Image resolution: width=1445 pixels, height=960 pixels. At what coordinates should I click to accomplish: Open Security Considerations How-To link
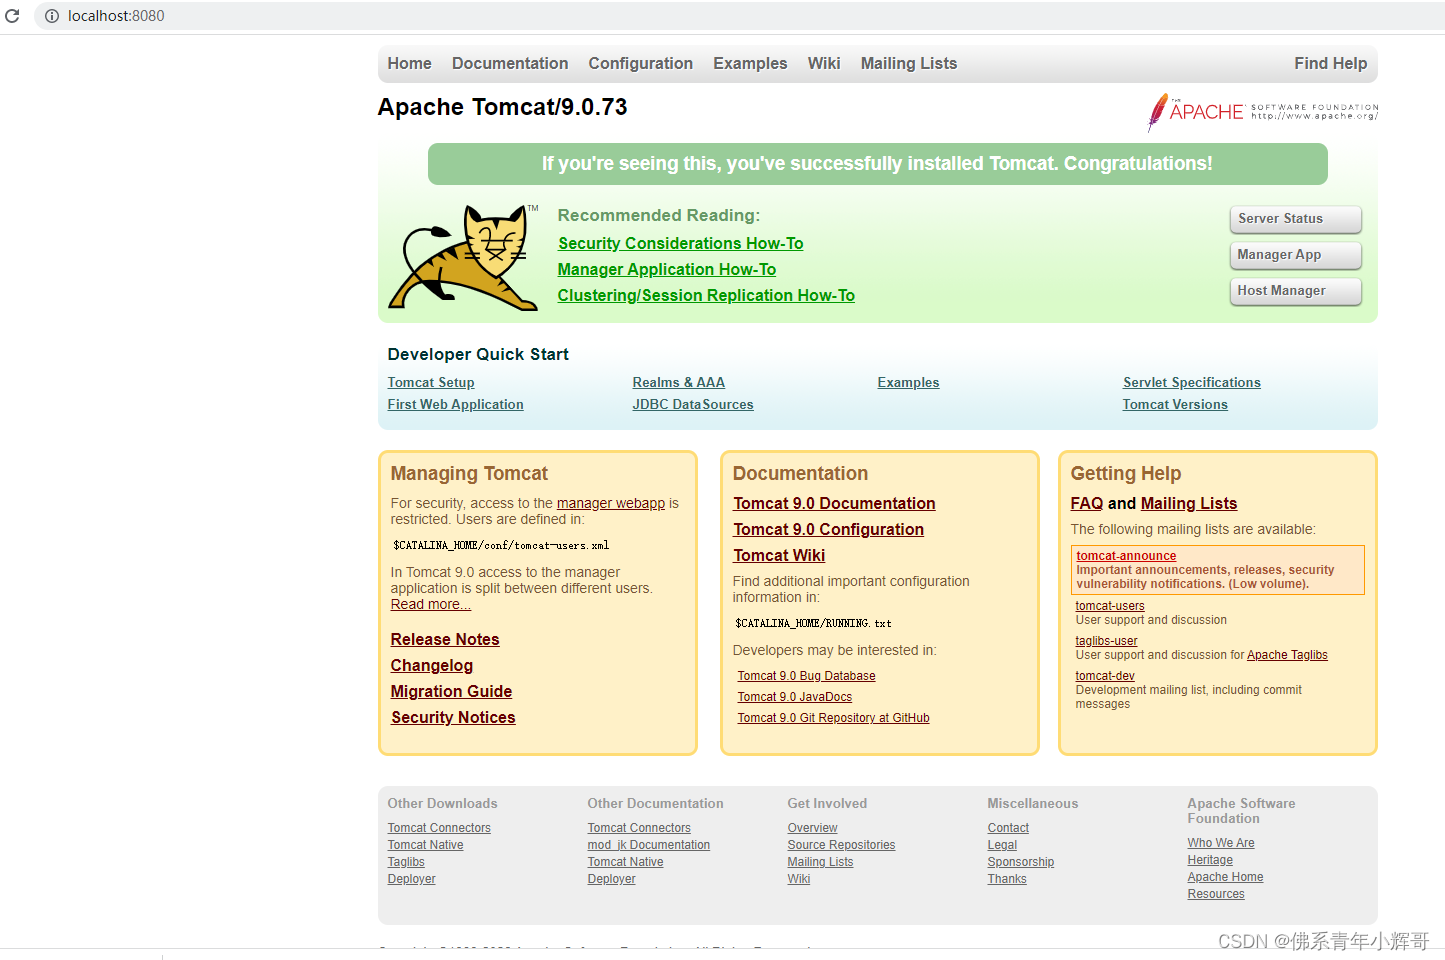click(x=681, y=243)
